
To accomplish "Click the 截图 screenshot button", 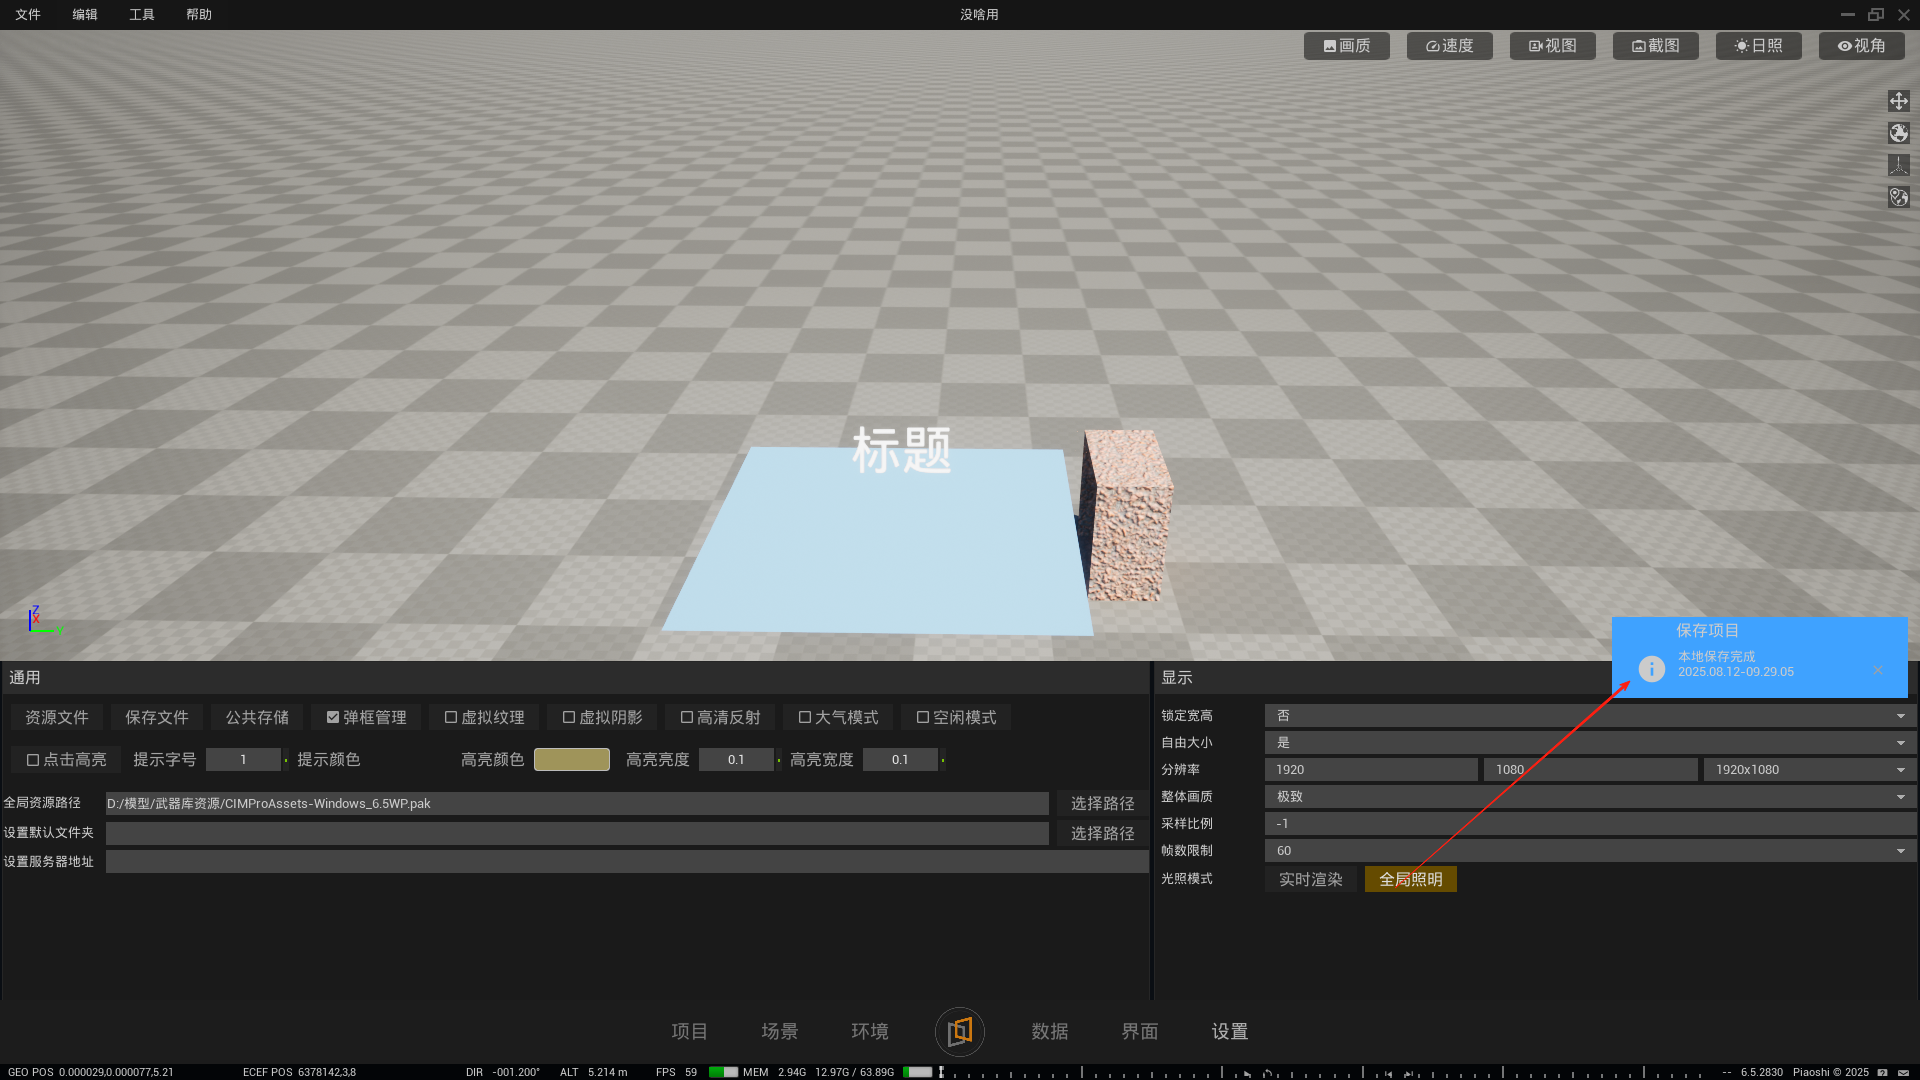I will [1655, 46].
